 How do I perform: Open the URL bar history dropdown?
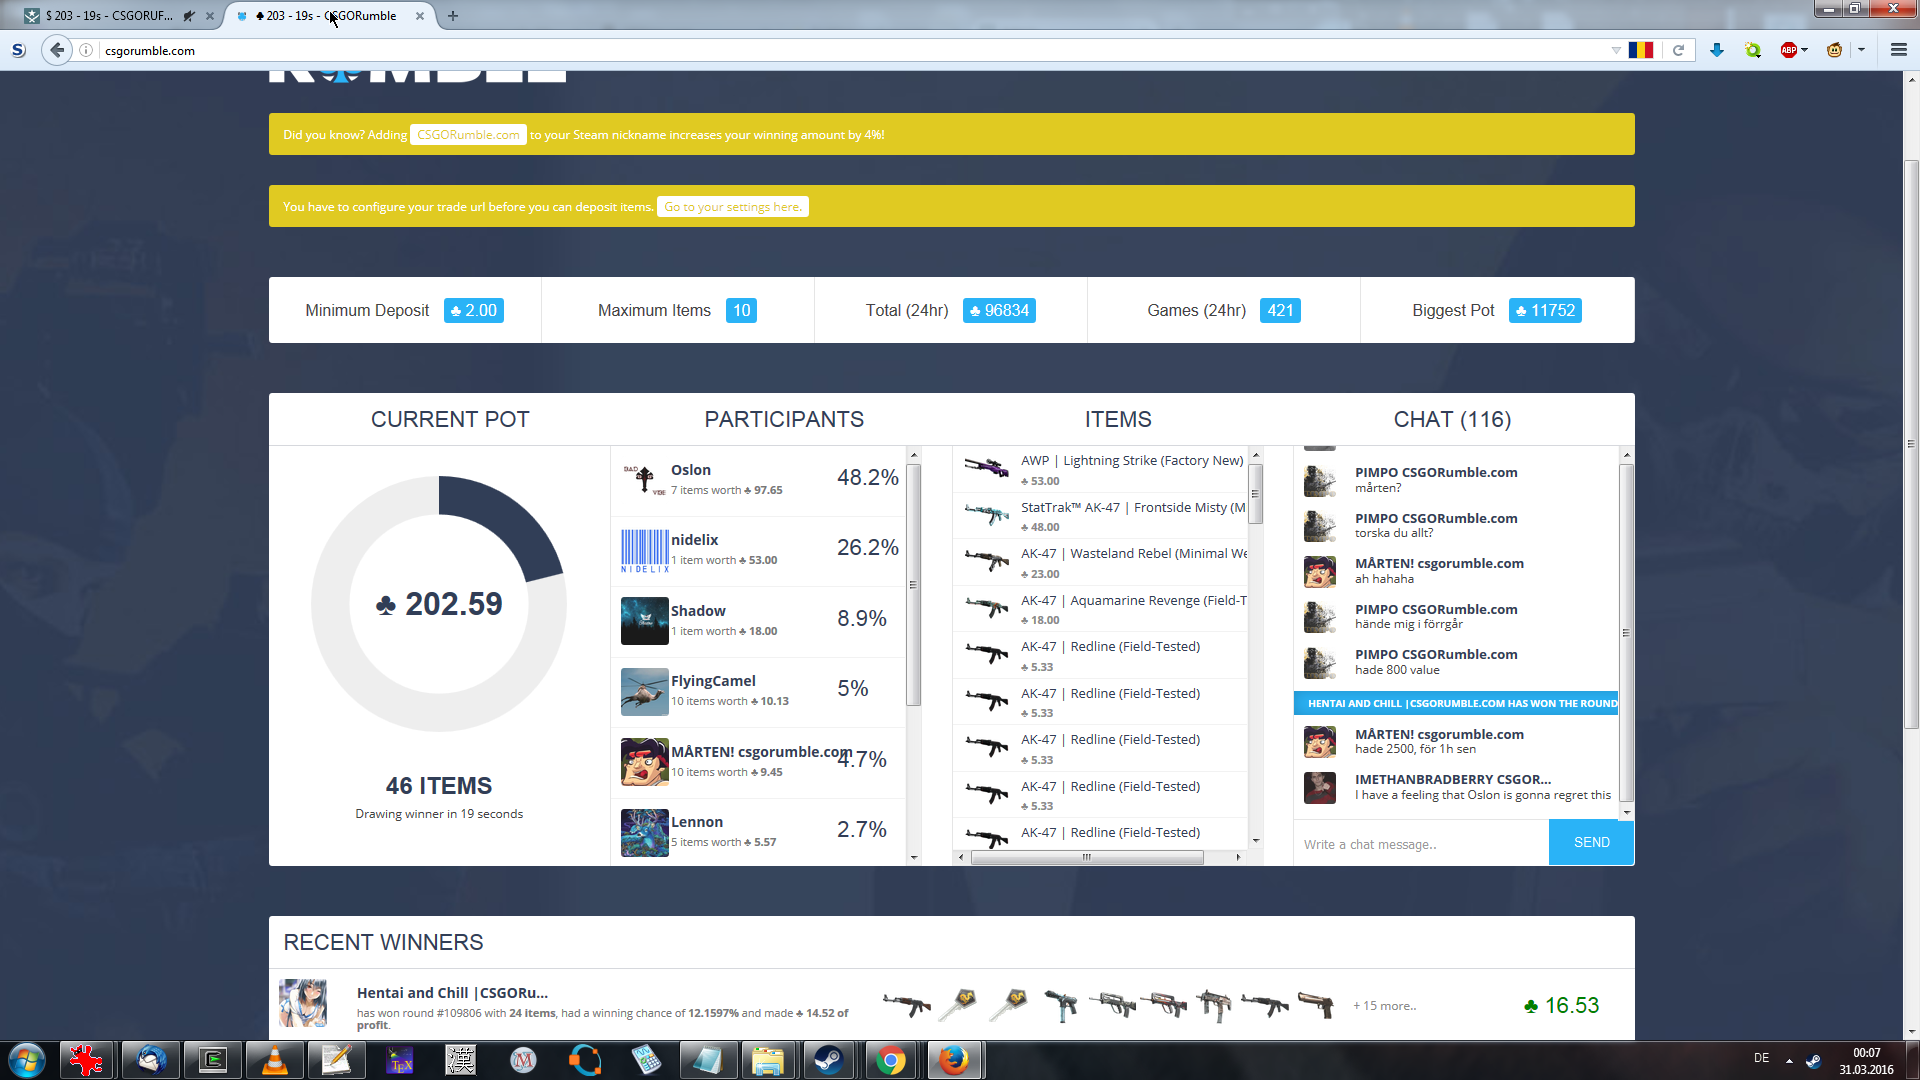point(1616,50)
